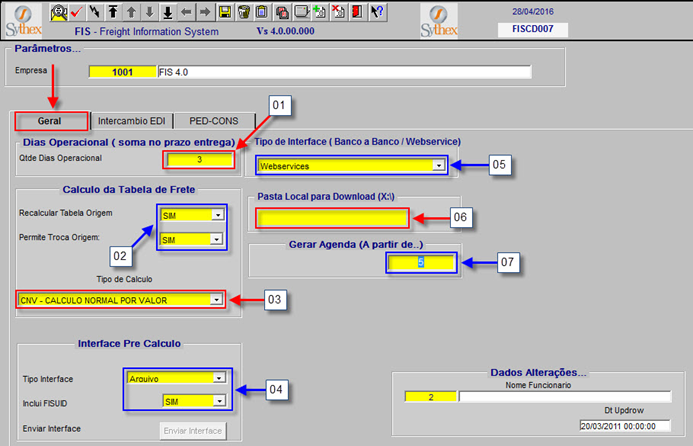Click the help question mark pointer icon
Screen dimensions: 693x446
(x=376, y=12)
